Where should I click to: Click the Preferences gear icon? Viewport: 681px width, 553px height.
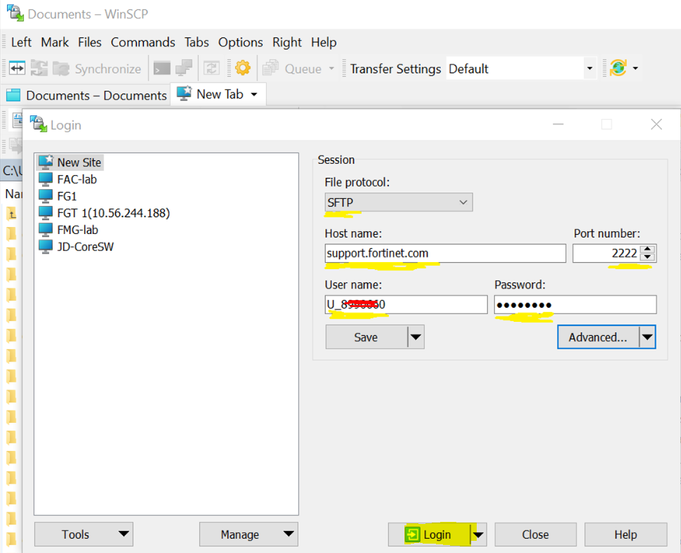point(243,68)
